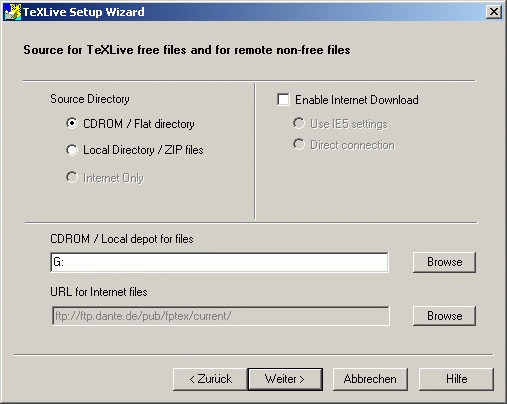Click the 'CDROM / Local depot for files' label
507x404 pixels.
pyautogui.click(x=122, y=239)
